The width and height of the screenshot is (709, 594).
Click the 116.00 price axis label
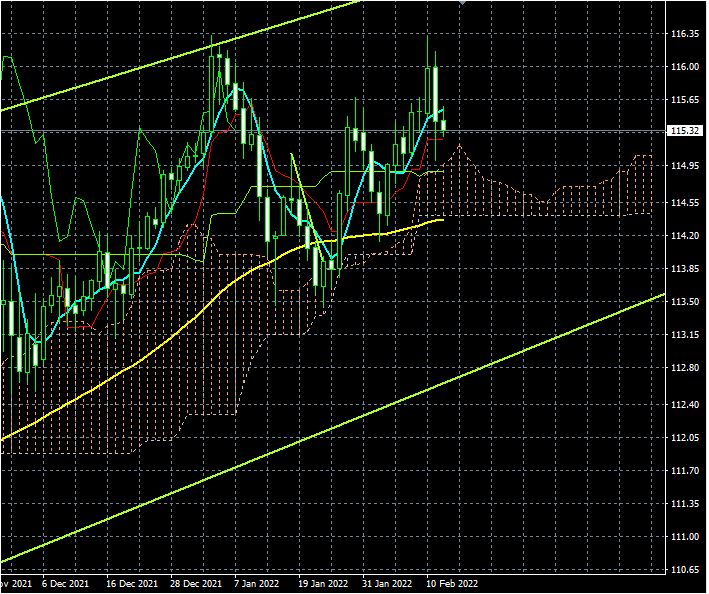click(x=685, y=67)
